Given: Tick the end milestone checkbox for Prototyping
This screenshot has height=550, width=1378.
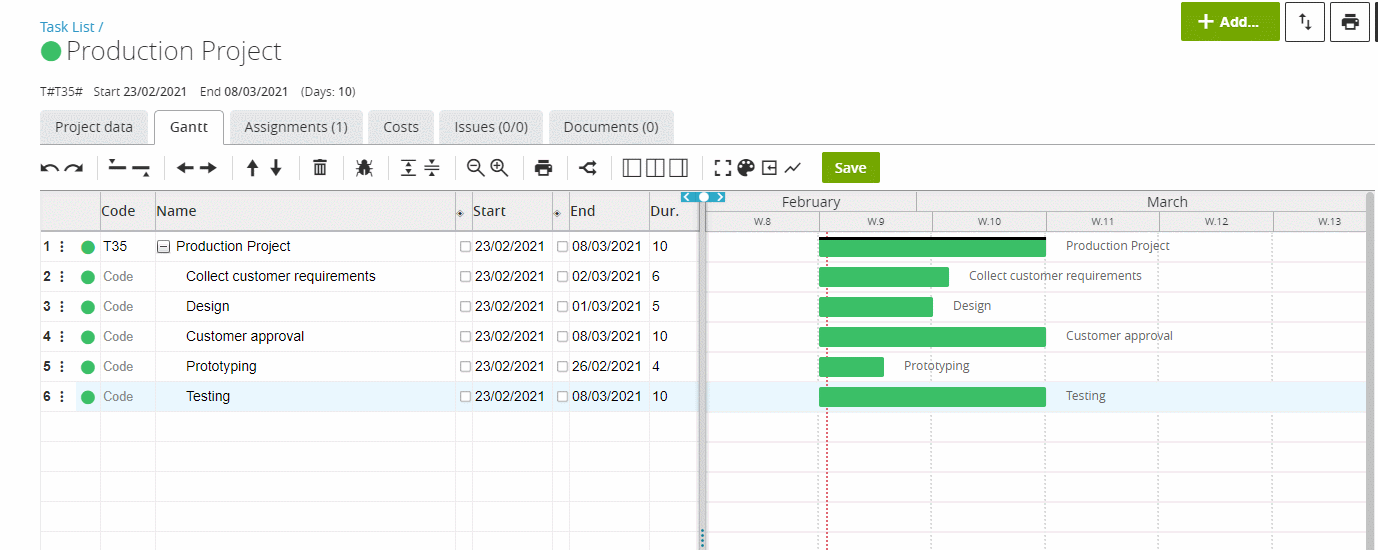Looking at the screenshot, I should point(562,367).
